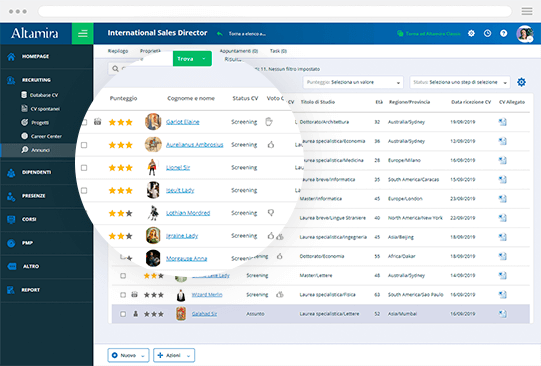Set star rating for Galahad Sir

click(x=154, y=314)
